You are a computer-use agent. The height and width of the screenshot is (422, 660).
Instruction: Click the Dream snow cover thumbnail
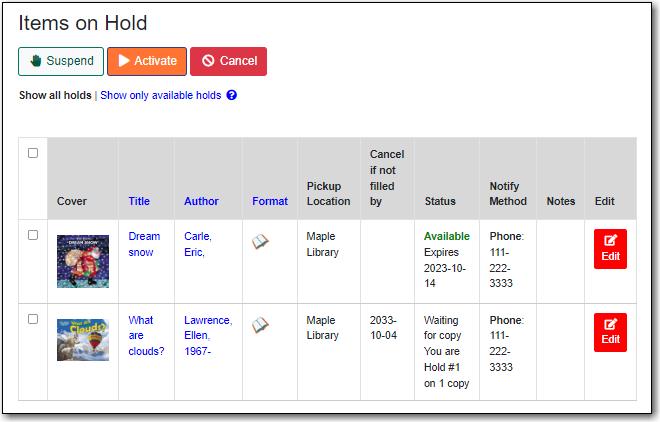(x=83, y=261)
